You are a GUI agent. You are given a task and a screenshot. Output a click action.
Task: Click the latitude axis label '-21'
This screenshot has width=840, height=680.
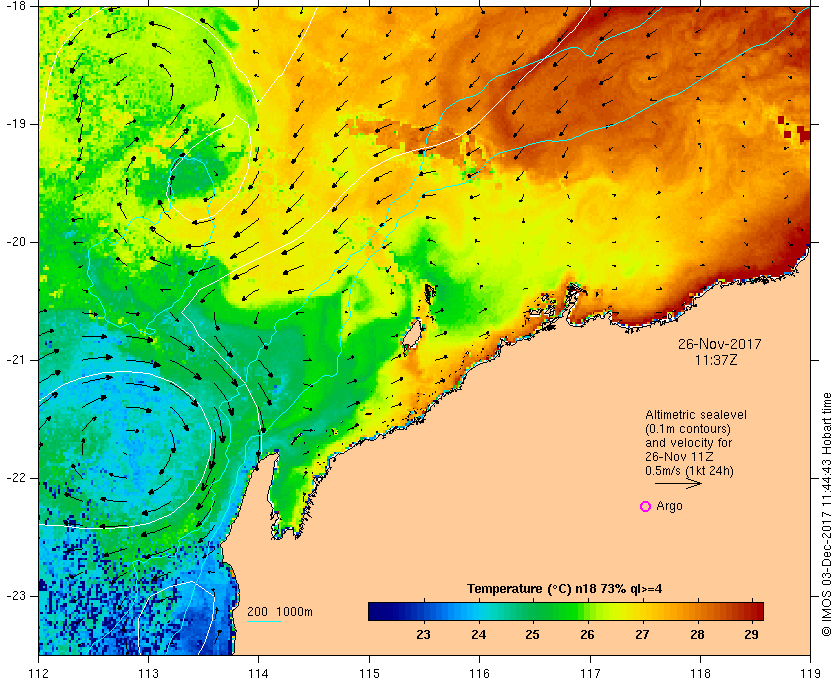click(16, 360)
